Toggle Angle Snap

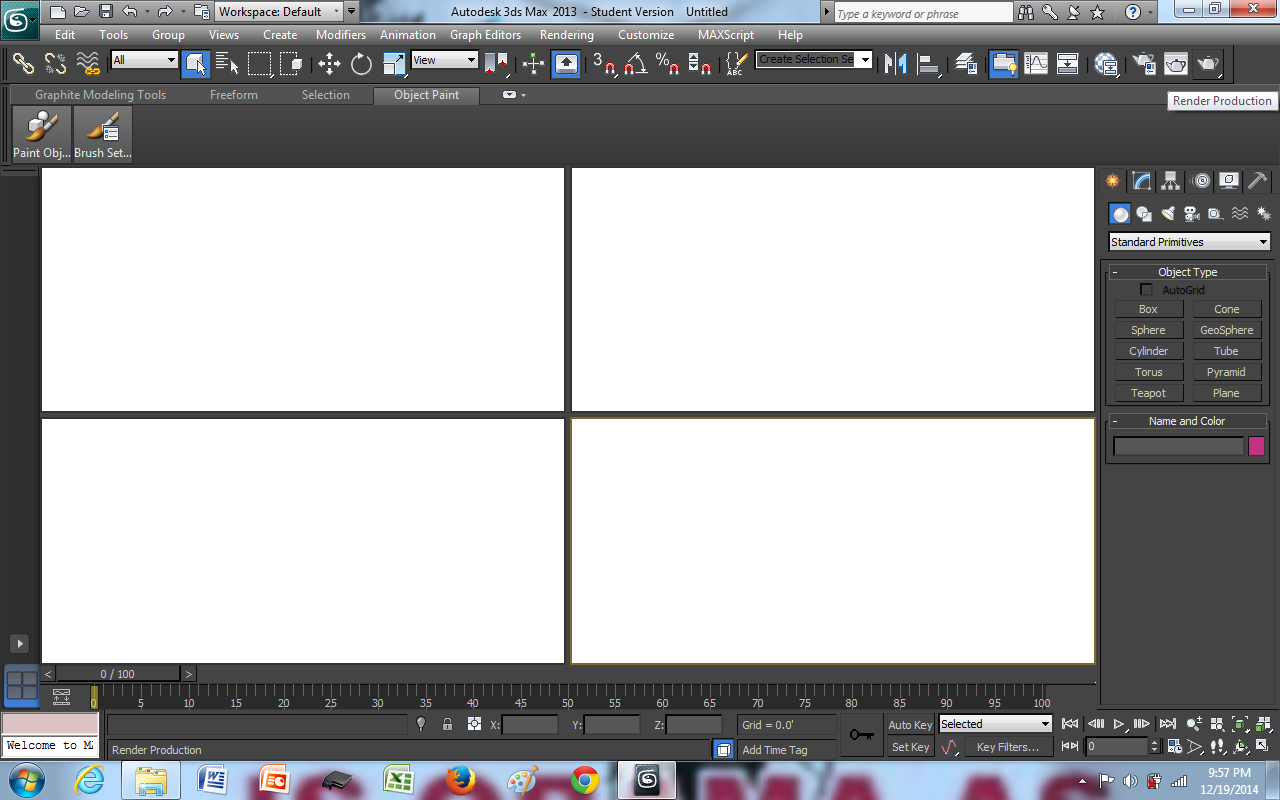click(636, 64)
